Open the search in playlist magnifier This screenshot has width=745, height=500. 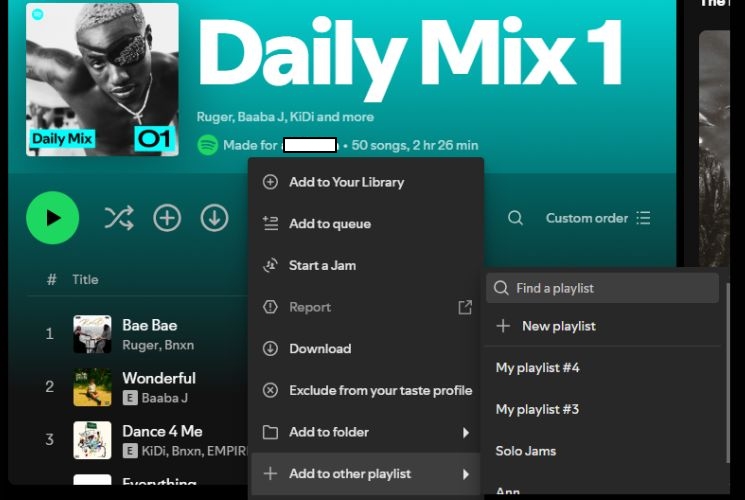515,218
